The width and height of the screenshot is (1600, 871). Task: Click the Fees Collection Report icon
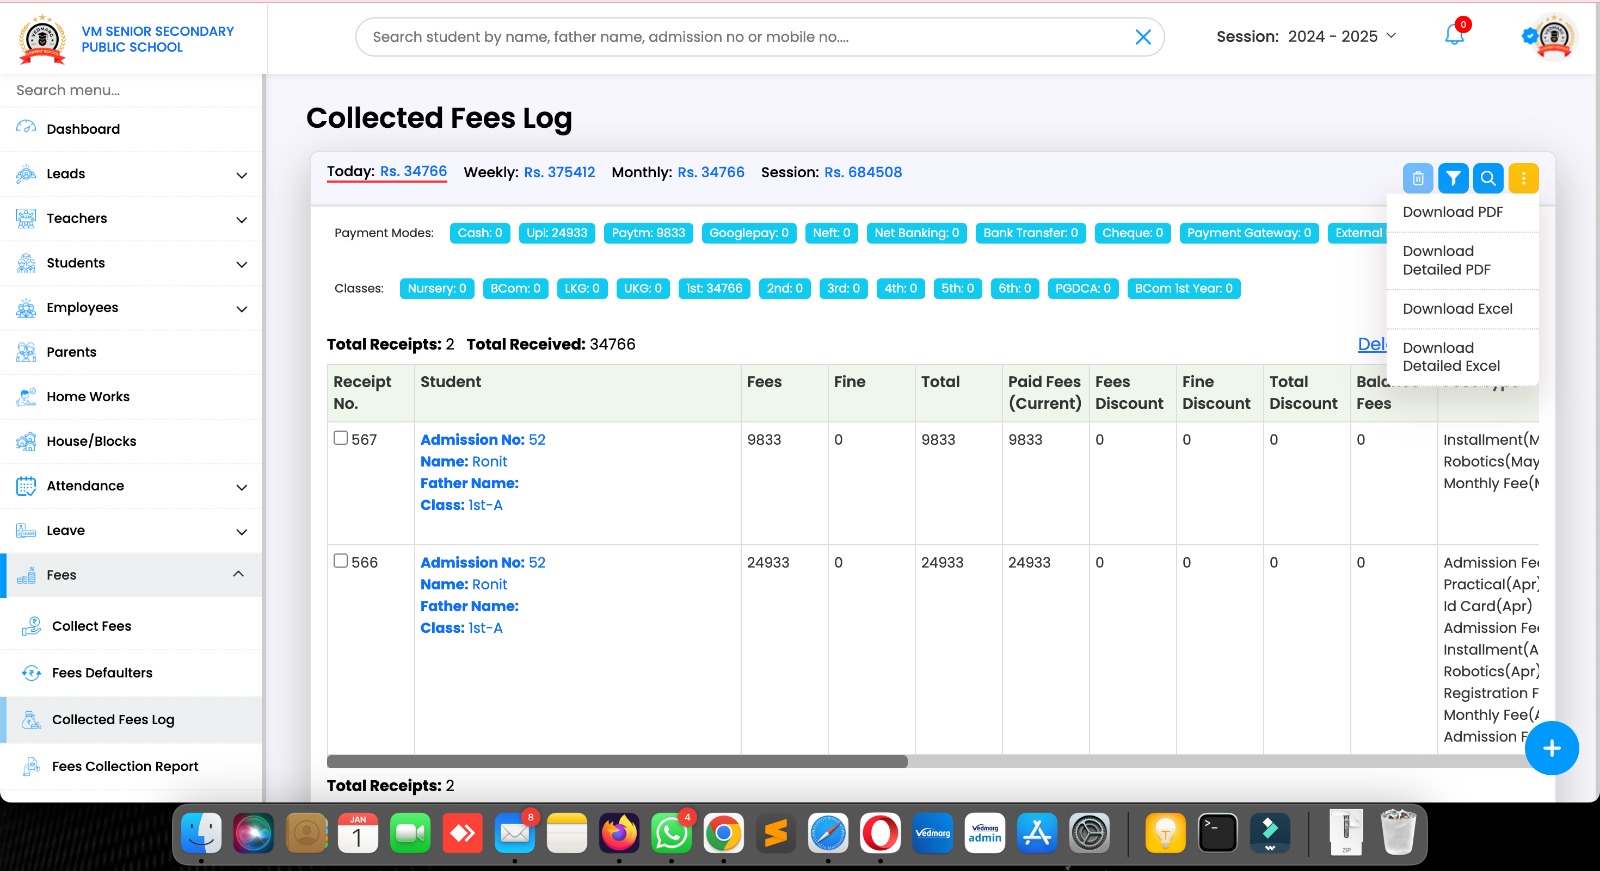32,766
